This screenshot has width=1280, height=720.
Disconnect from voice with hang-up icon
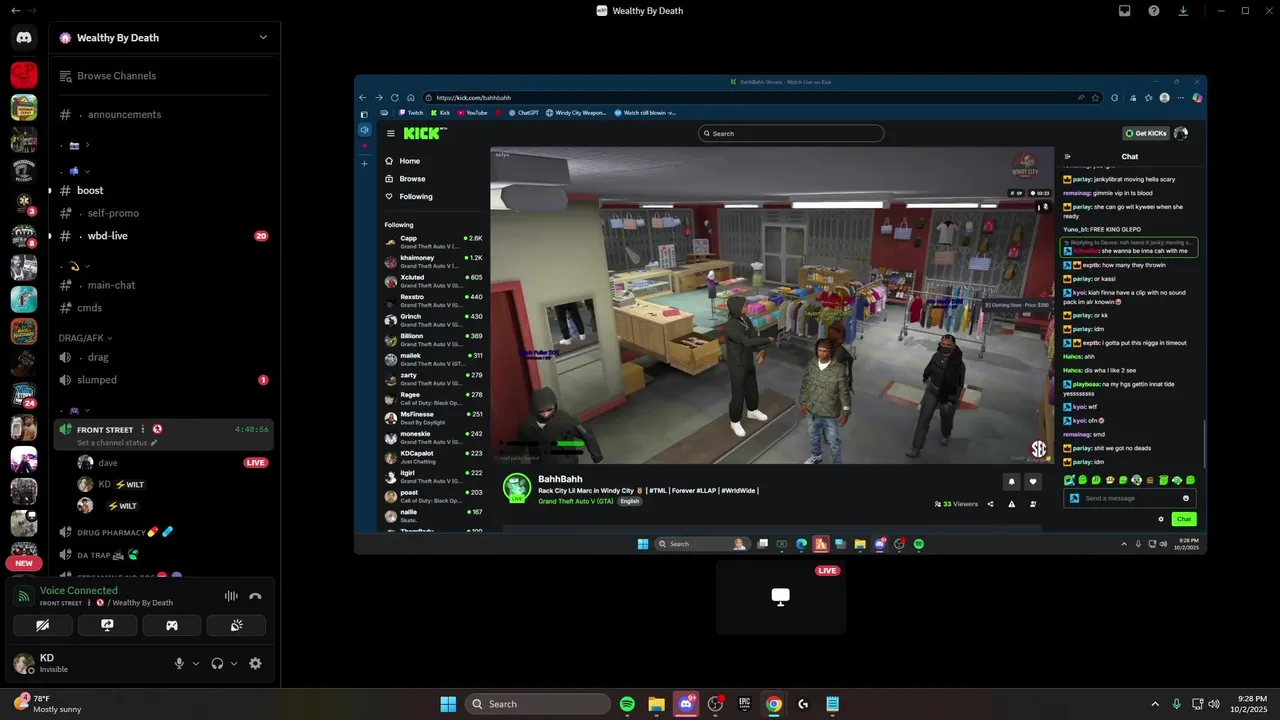pyautogui.click(x=255, y=596)
